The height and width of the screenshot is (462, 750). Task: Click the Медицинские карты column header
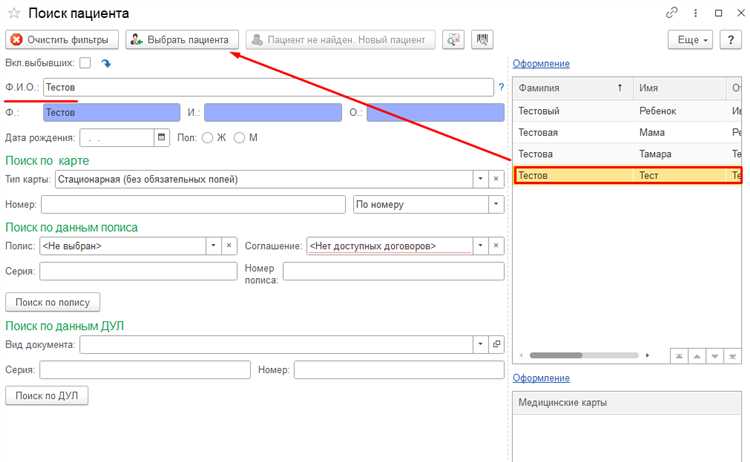point(627,403)
